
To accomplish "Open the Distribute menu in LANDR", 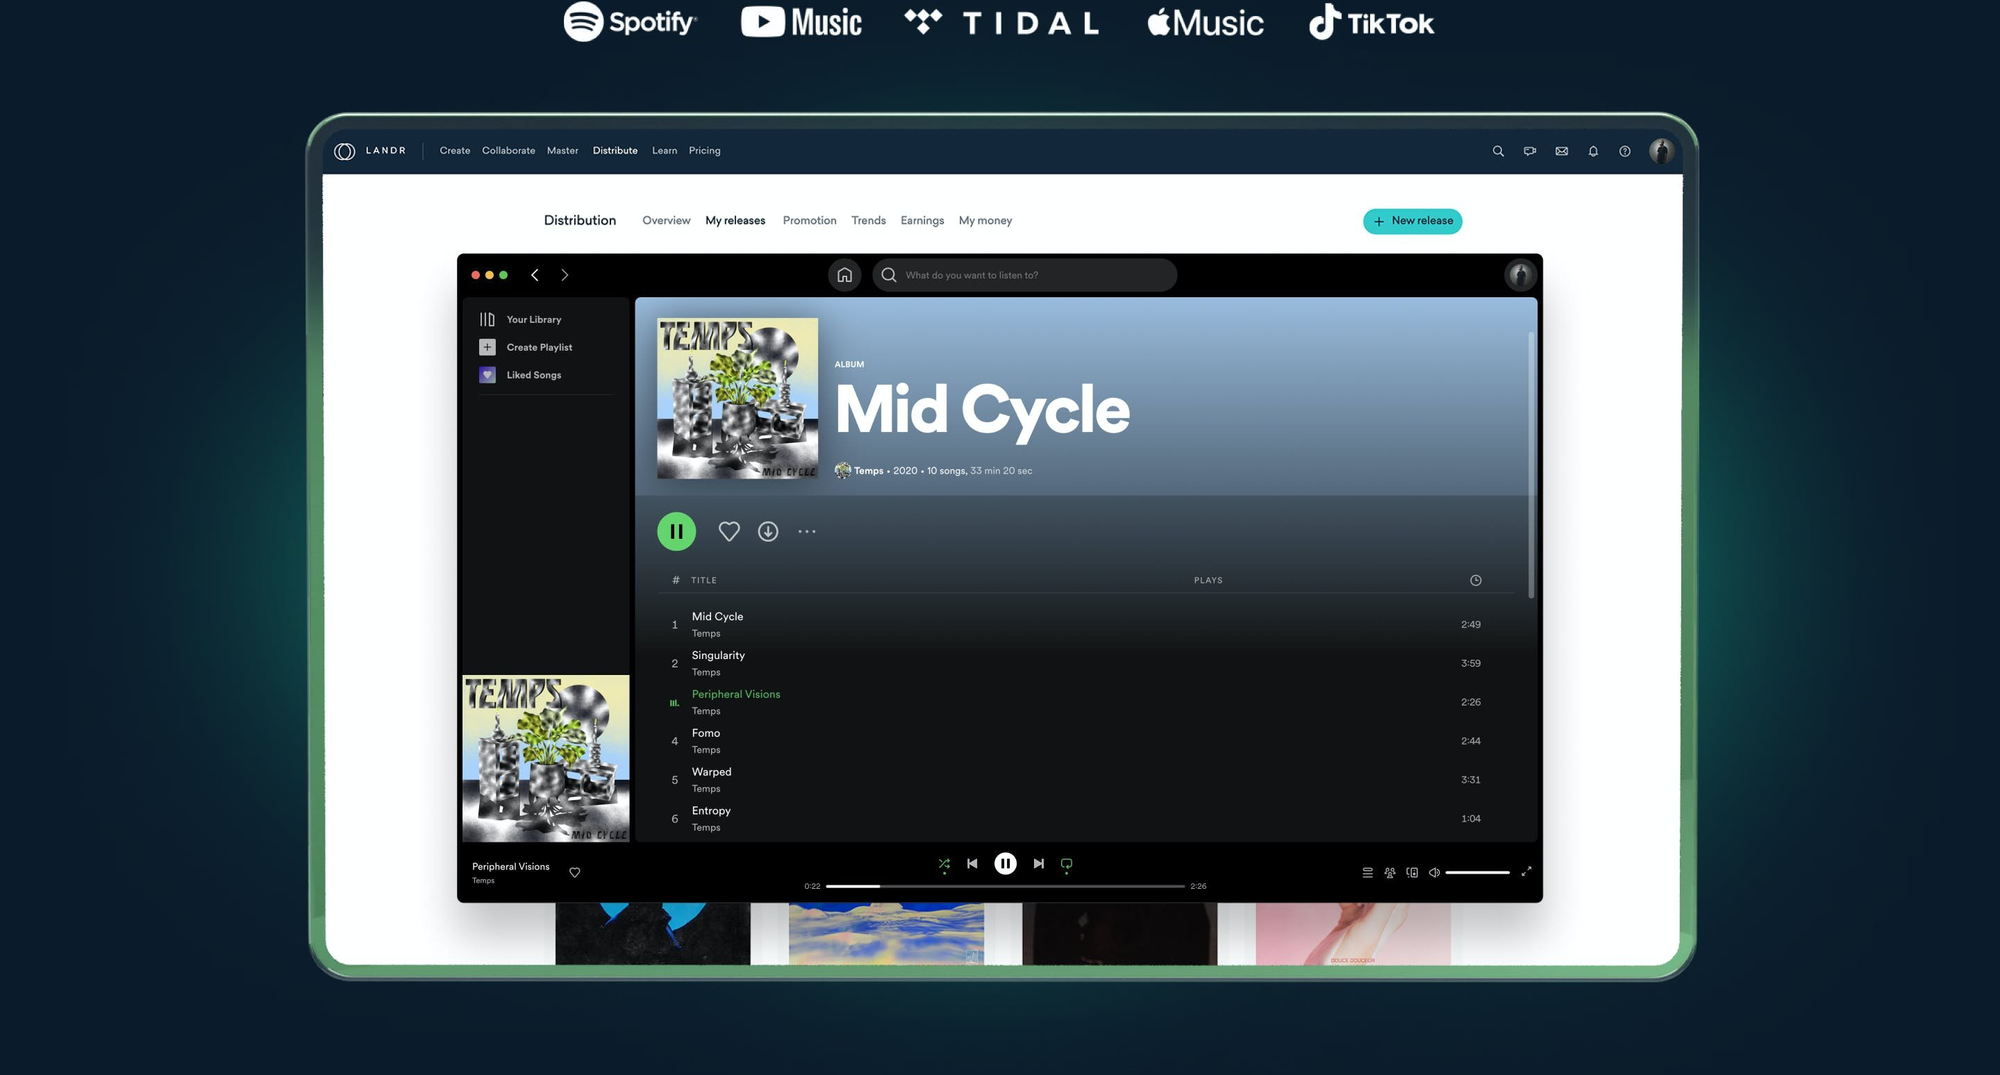I will [615, 151].
